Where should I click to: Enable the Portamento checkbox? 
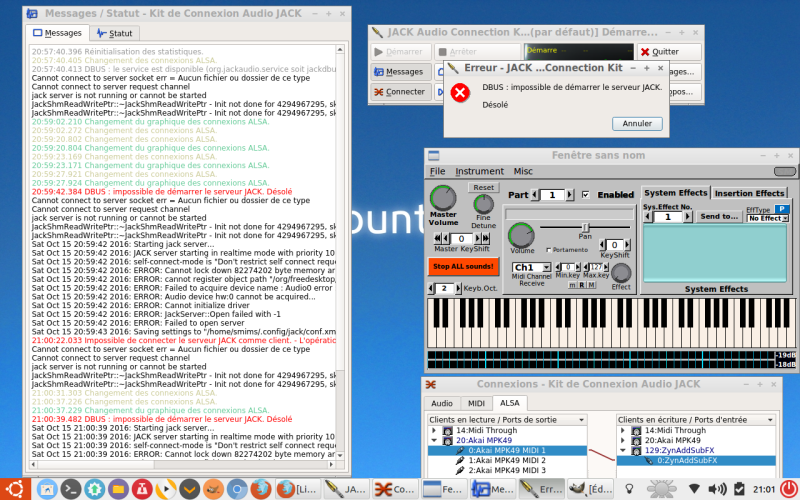click(551, 250)
